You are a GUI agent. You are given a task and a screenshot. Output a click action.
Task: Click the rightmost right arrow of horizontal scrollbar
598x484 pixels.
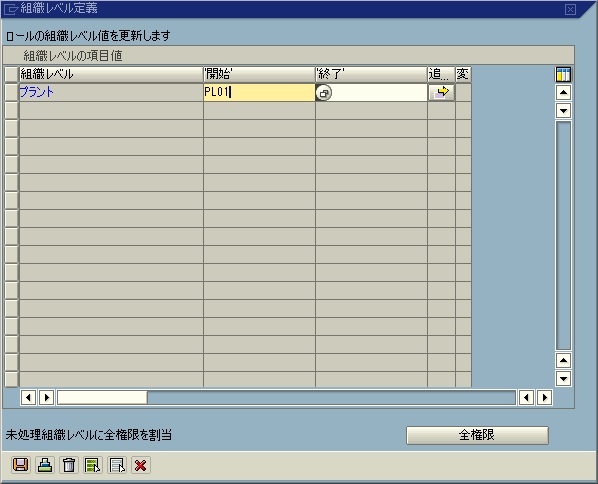(545, 398)
